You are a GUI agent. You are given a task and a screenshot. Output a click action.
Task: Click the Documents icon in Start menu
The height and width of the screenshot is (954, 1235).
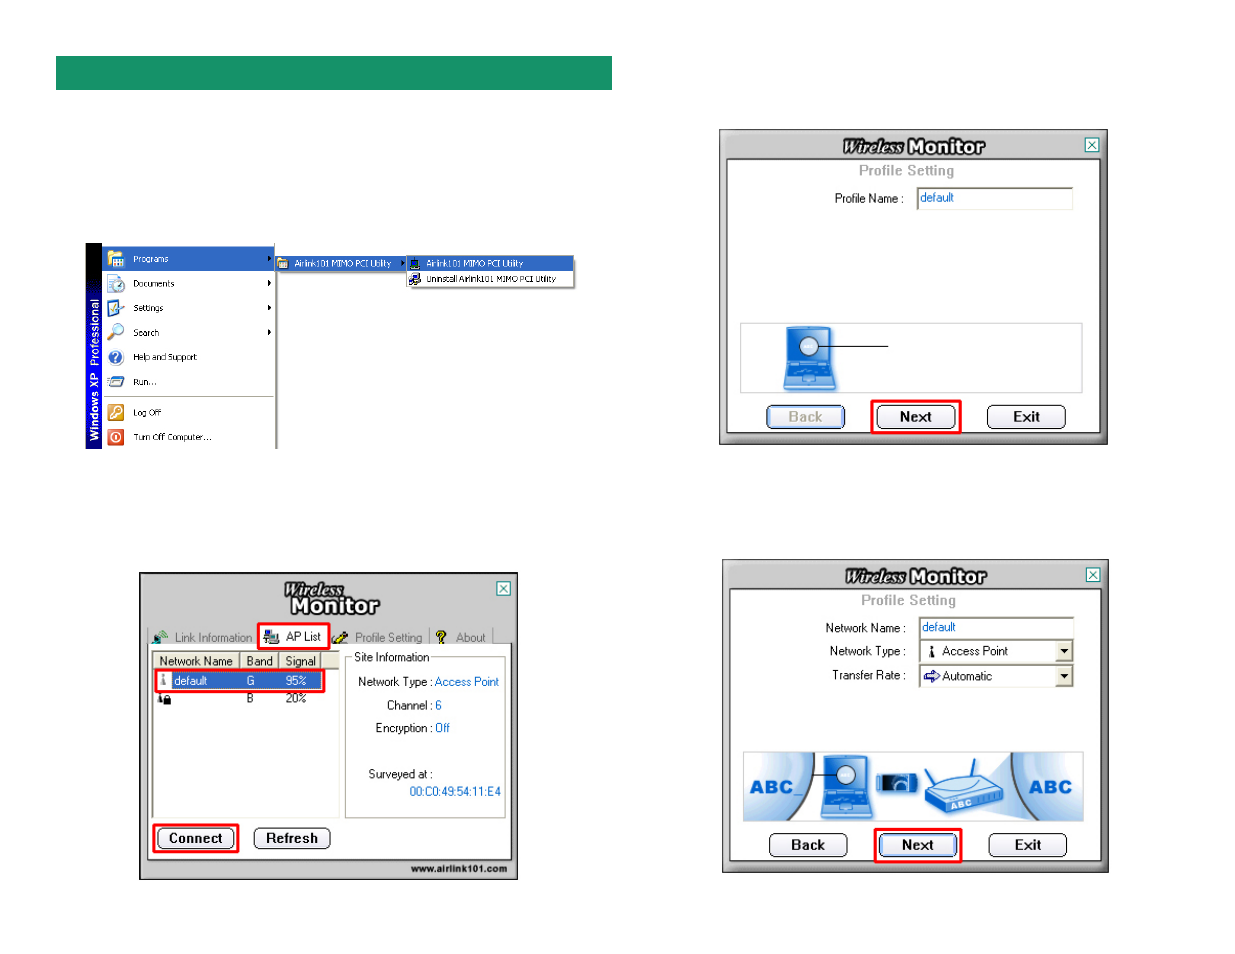[116, 284]
